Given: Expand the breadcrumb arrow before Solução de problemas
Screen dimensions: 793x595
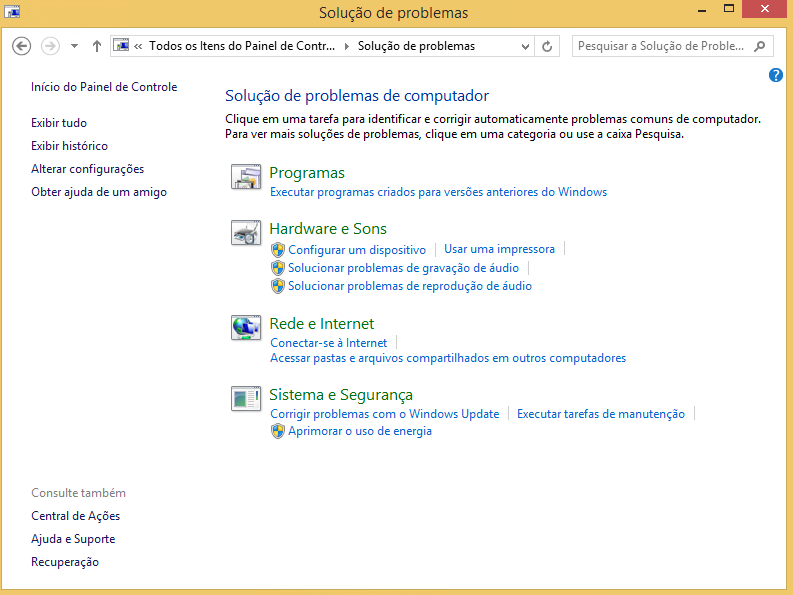Looking at the screenshot, I should click(x=347, y=46).
